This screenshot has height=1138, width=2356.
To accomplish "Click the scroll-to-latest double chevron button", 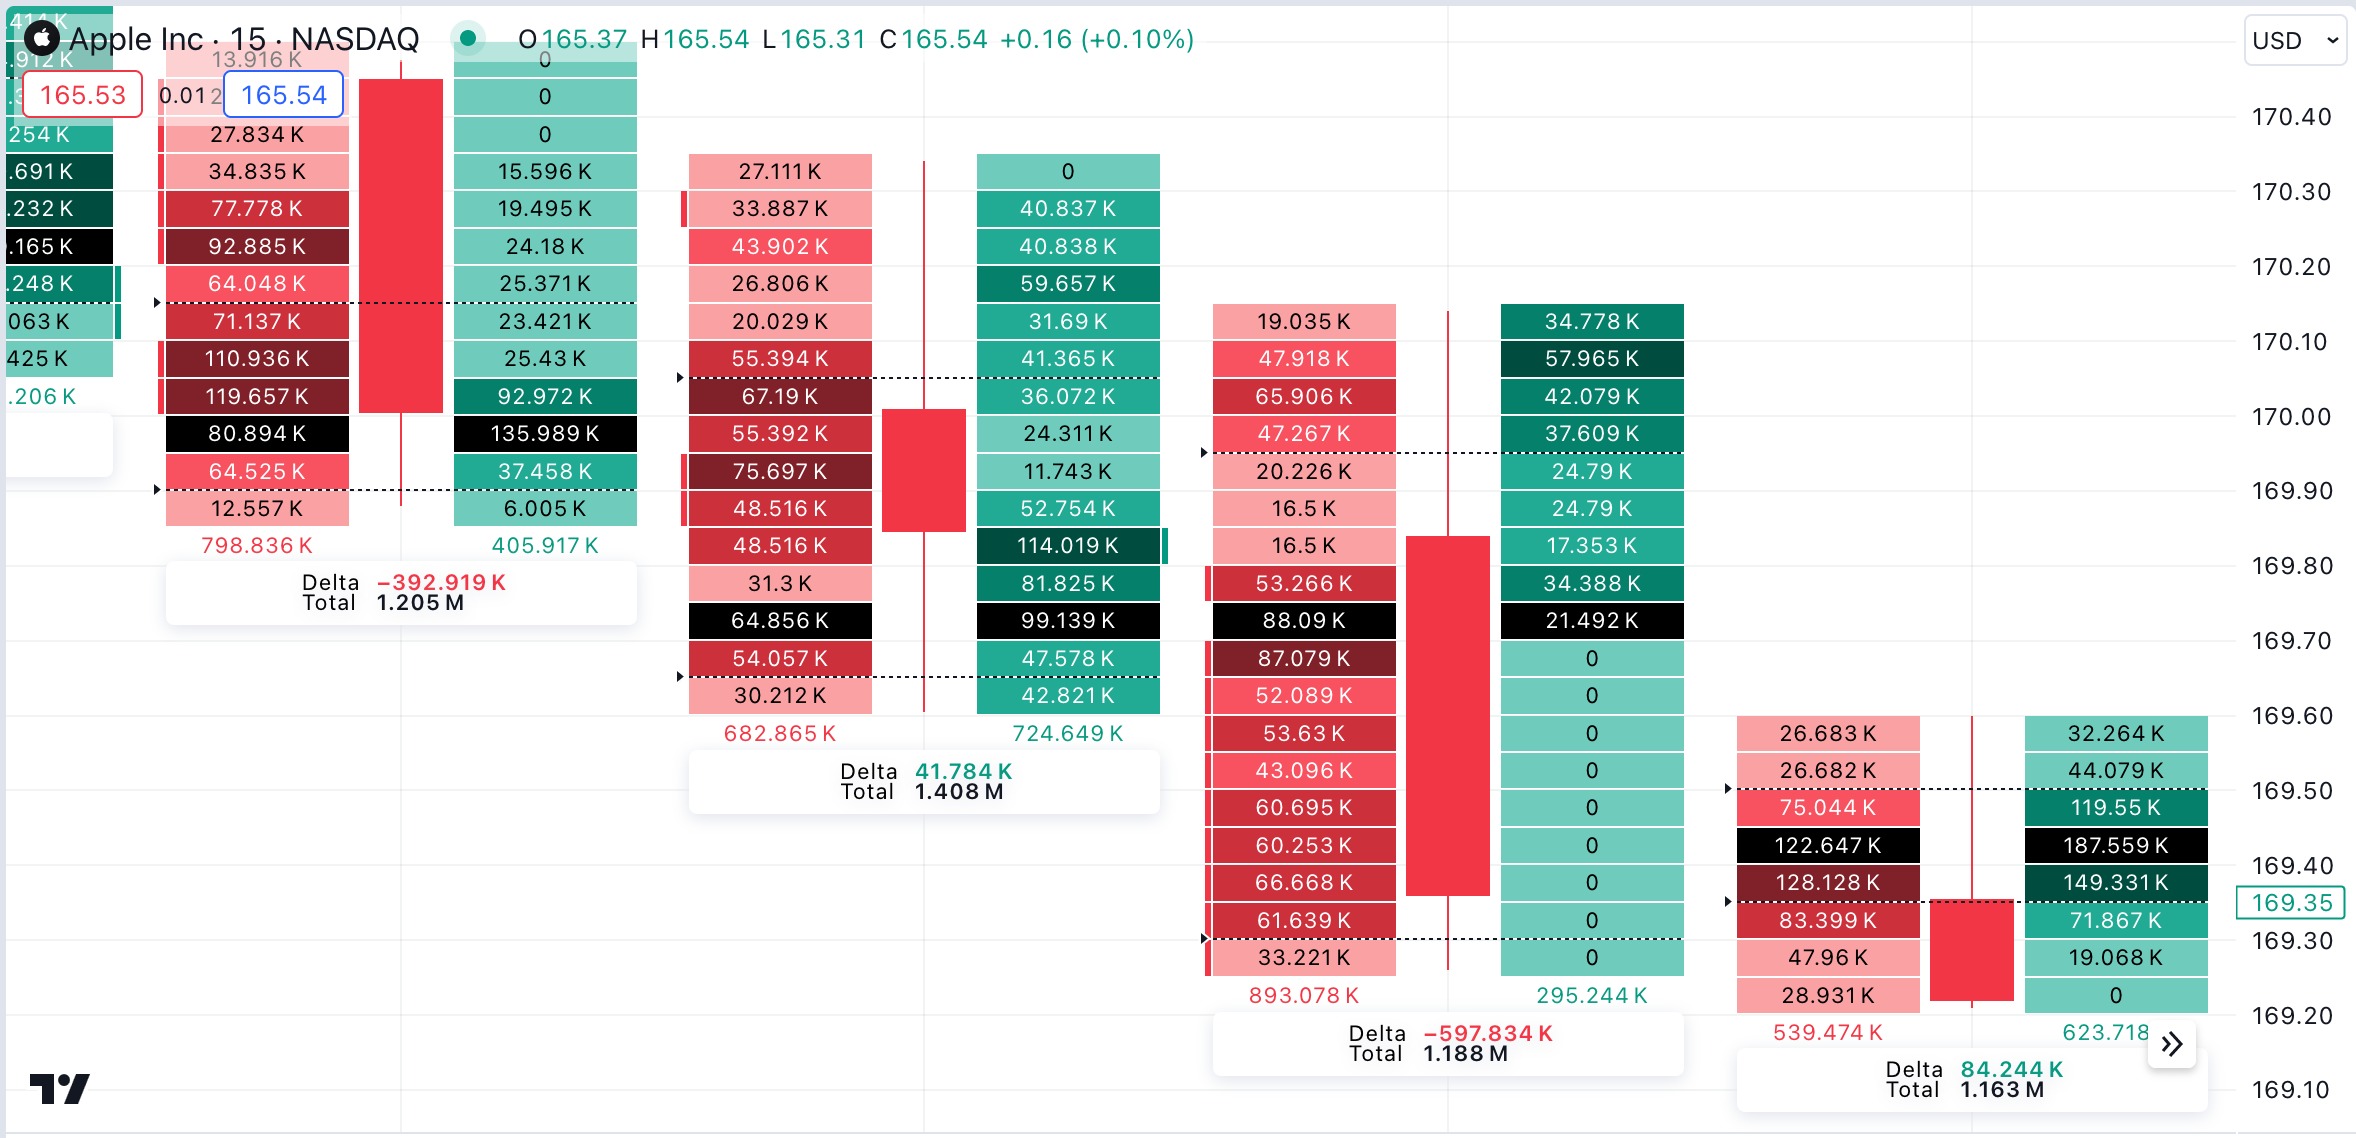I will point(2171,1045).
